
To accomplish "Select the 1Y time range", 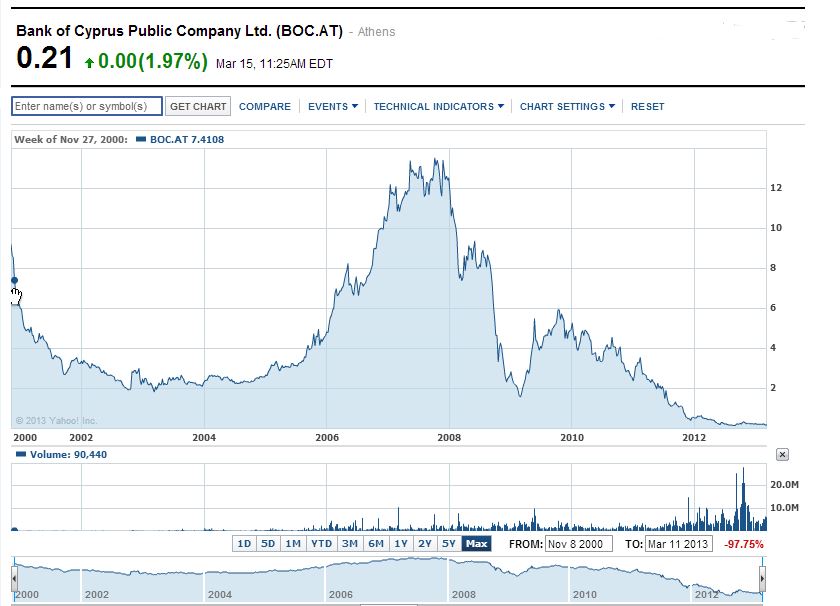I will (401, 544).
